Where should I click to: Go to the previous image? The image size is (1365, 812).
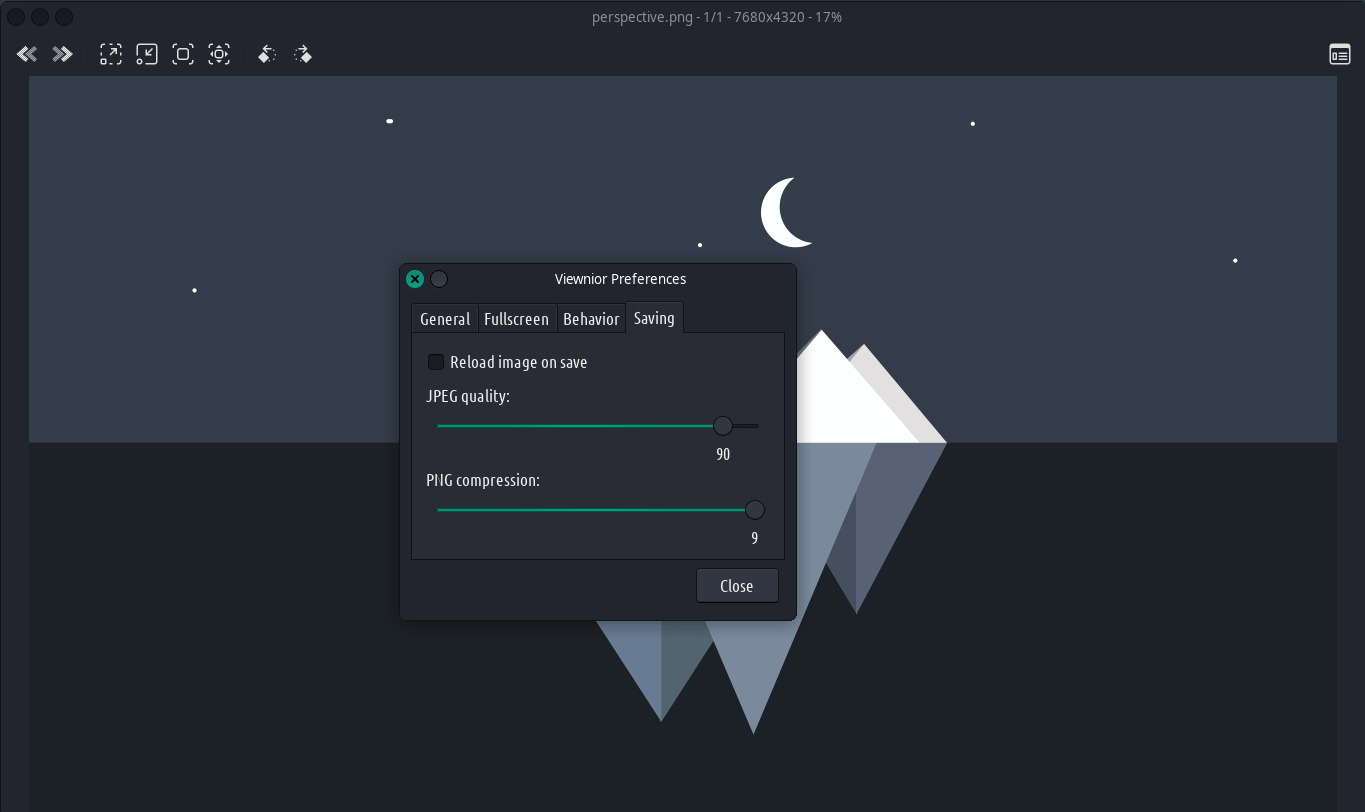tap(27, 54)
